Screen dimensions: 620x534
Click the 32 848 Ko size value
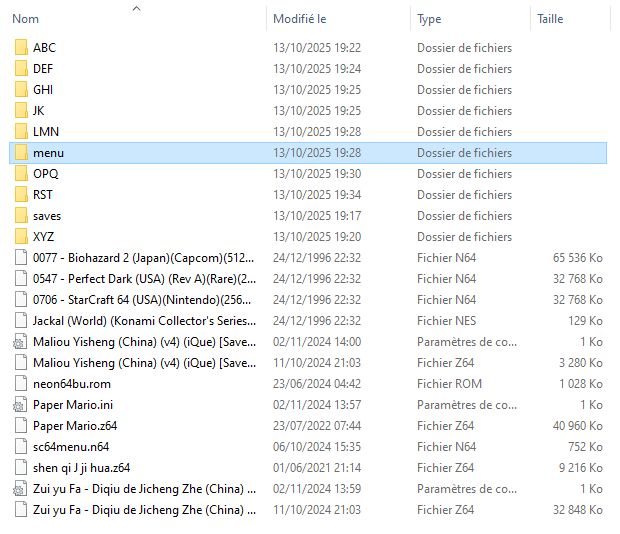[578, 510]
